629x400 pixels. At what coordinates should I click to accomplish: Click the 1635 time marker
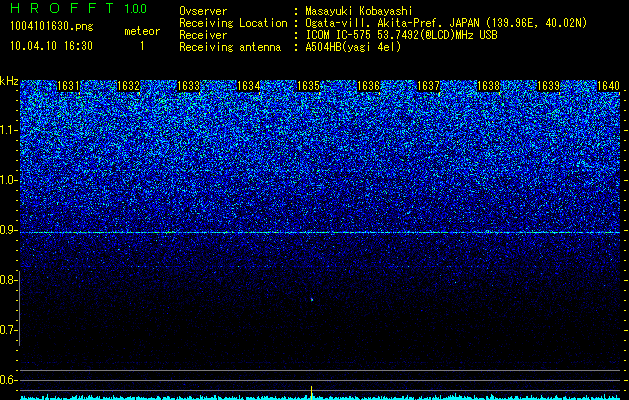308,86
